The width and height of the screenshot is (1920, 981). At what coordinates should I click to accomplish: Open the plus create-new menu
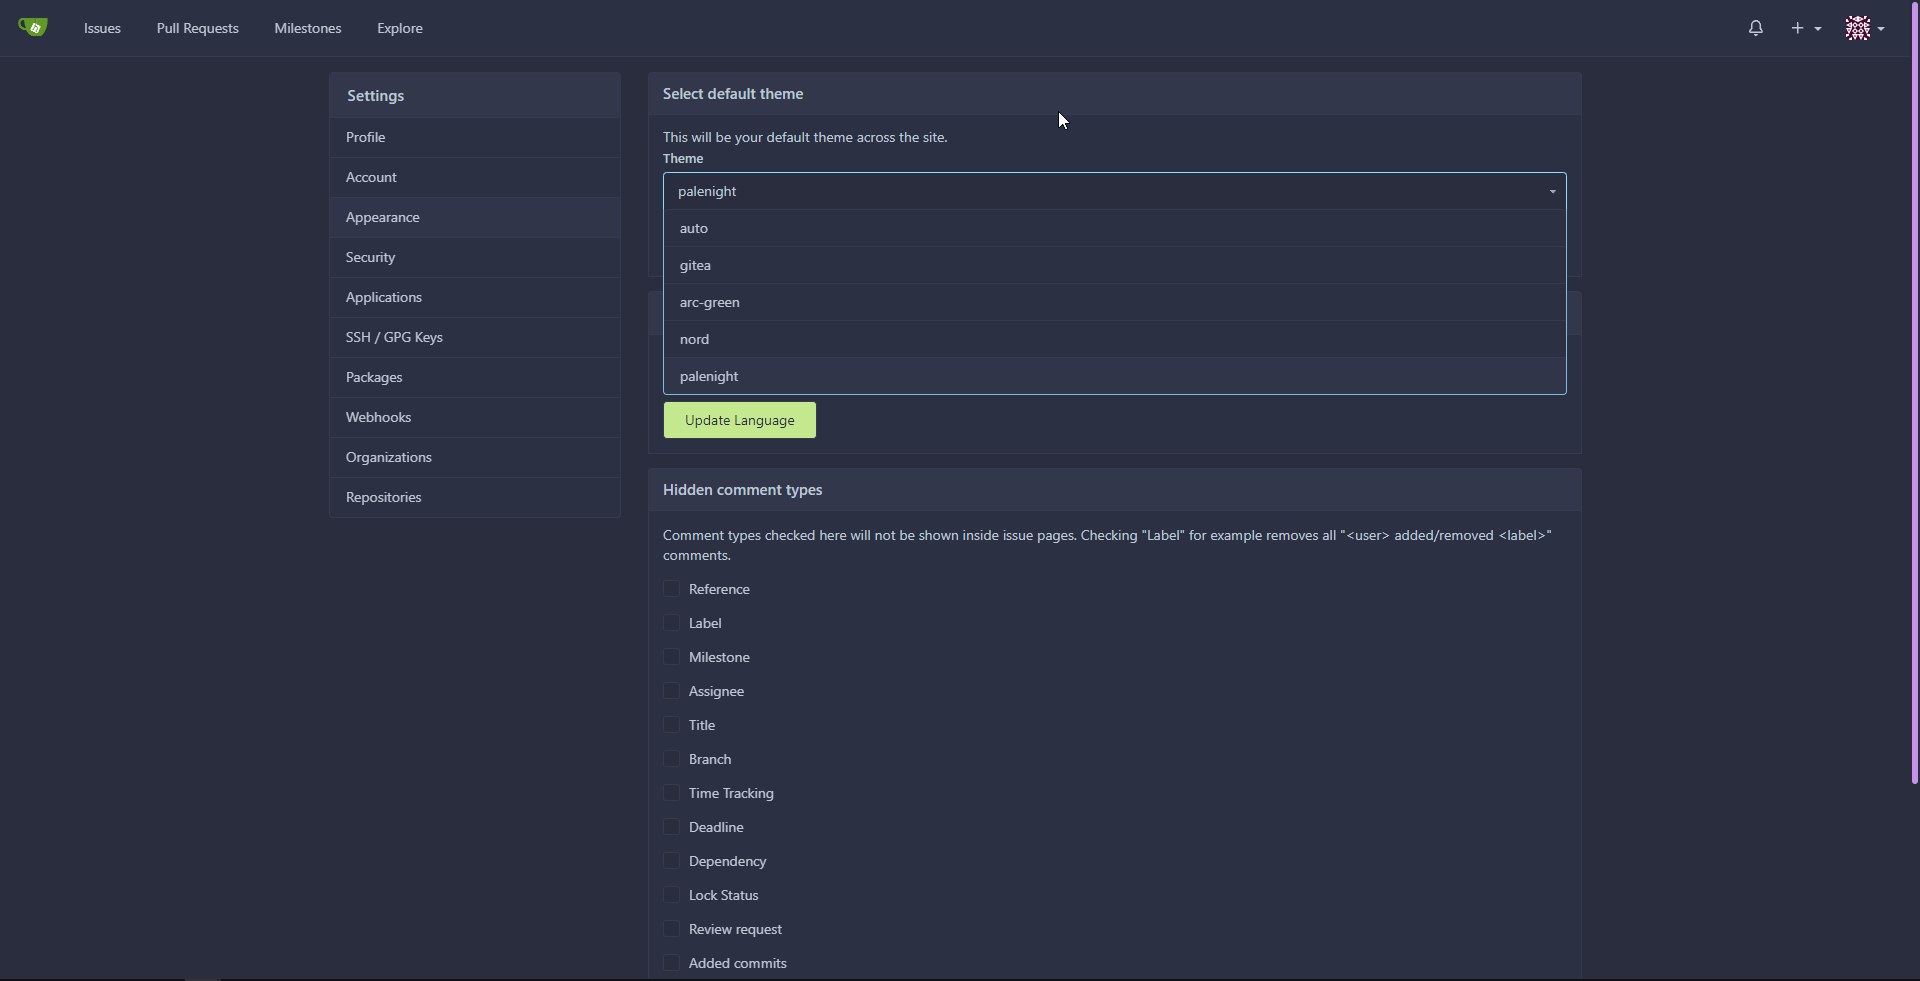(x=1806, y=28)
